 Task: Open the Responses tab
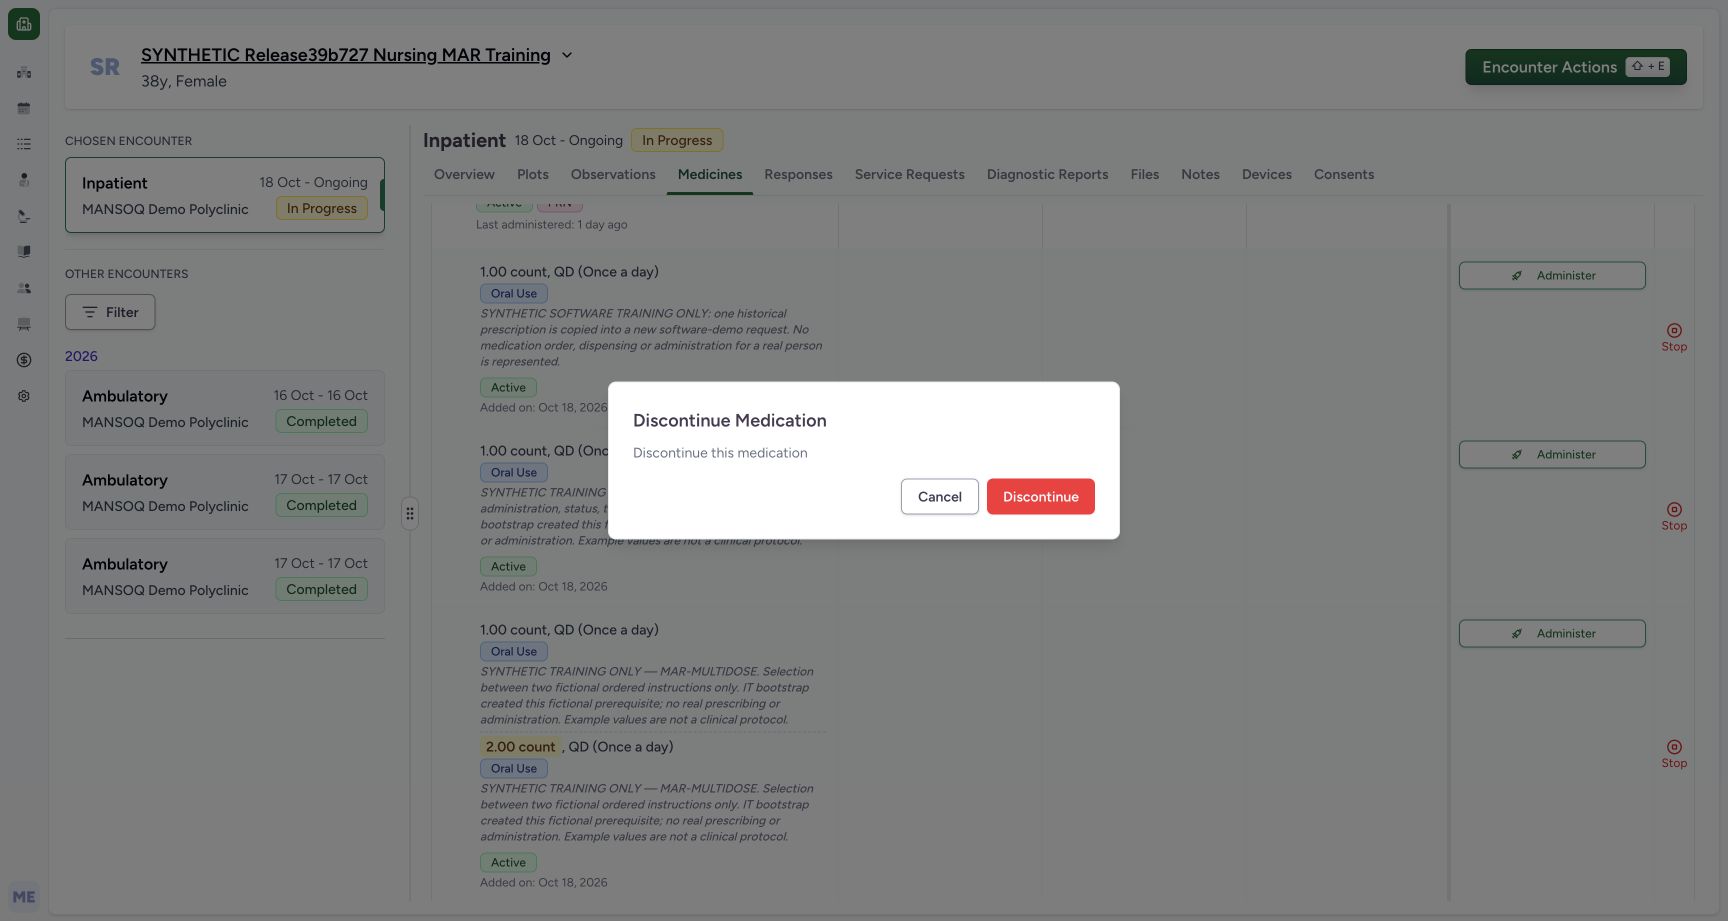click(798, 174)
